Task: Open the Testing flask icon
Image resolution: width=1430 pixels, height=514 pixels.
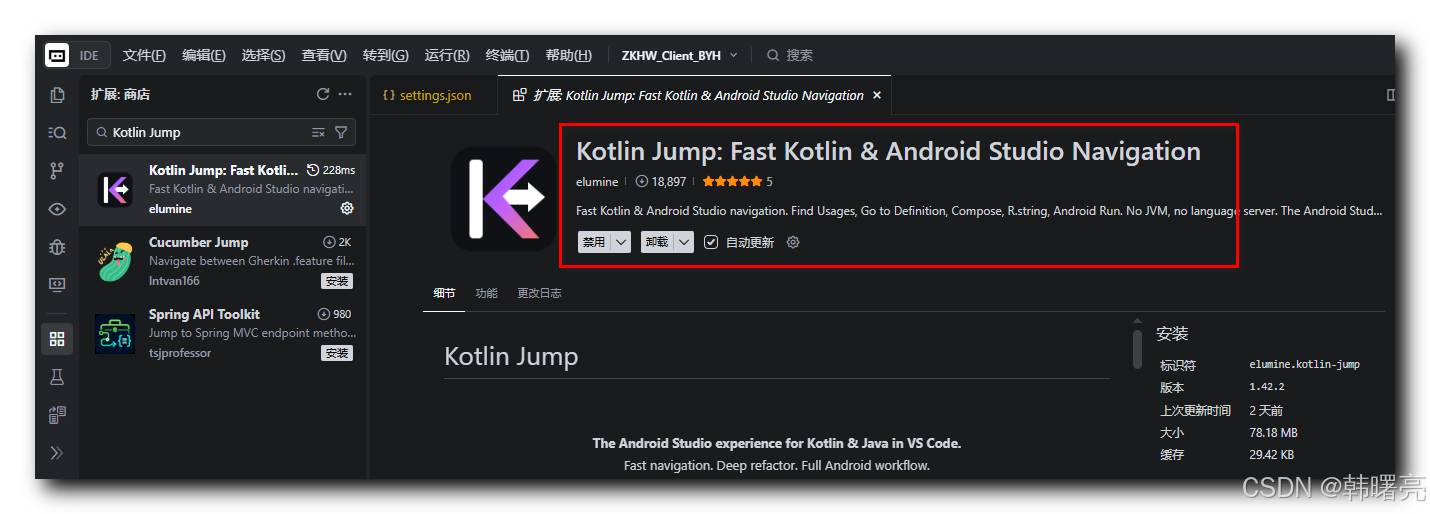Action: point(57,377)
